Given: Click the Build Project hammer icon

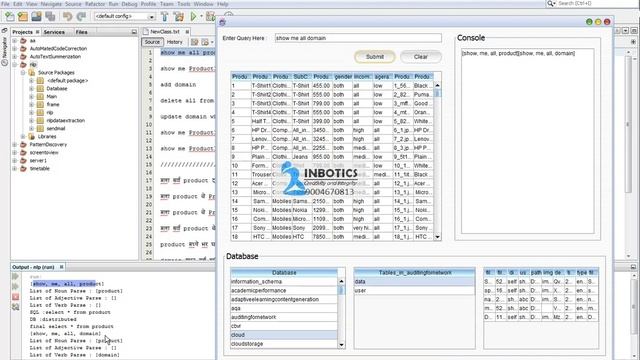Looking at the screenshot, I should point(164,16).
